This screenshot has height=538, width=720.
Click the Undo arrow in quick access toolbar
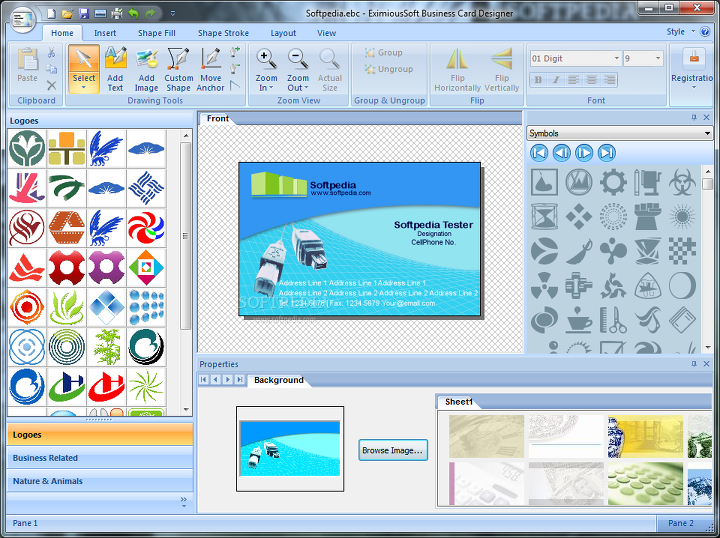point(134,14)
